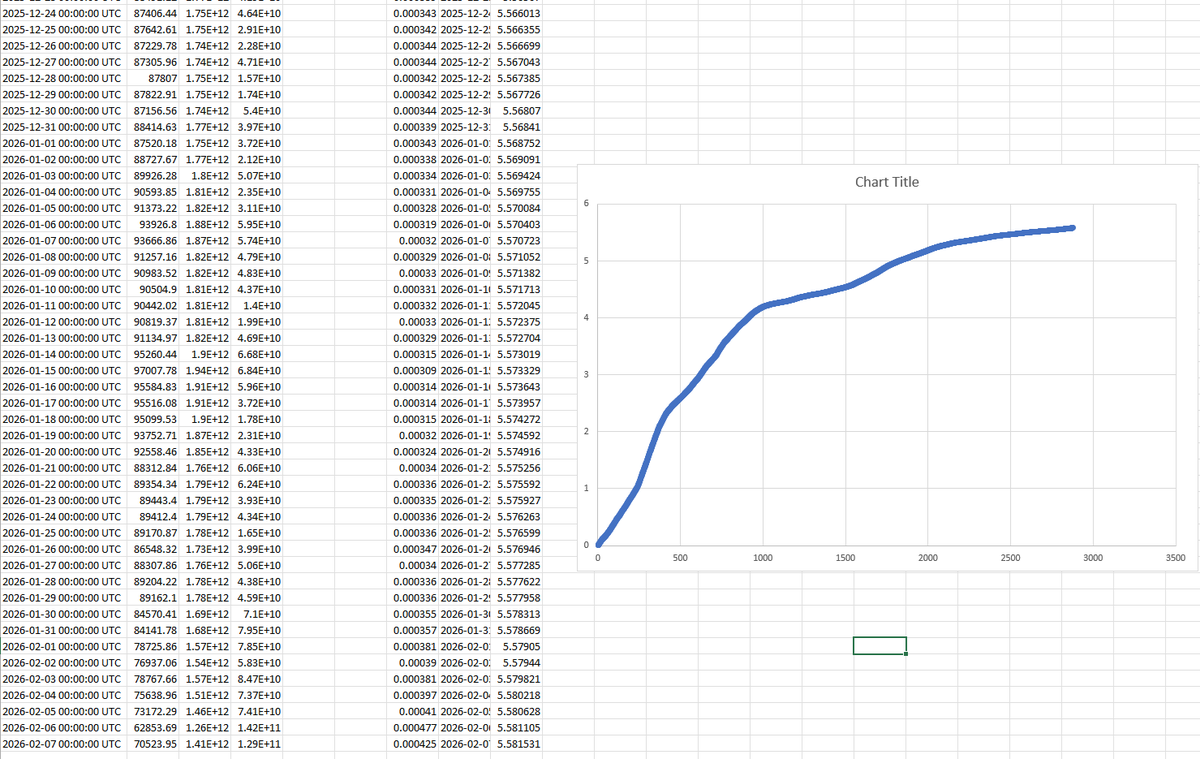Select volume cell 4.64E+10
This screenshot has height=759, width=1200.
[258, 15]
